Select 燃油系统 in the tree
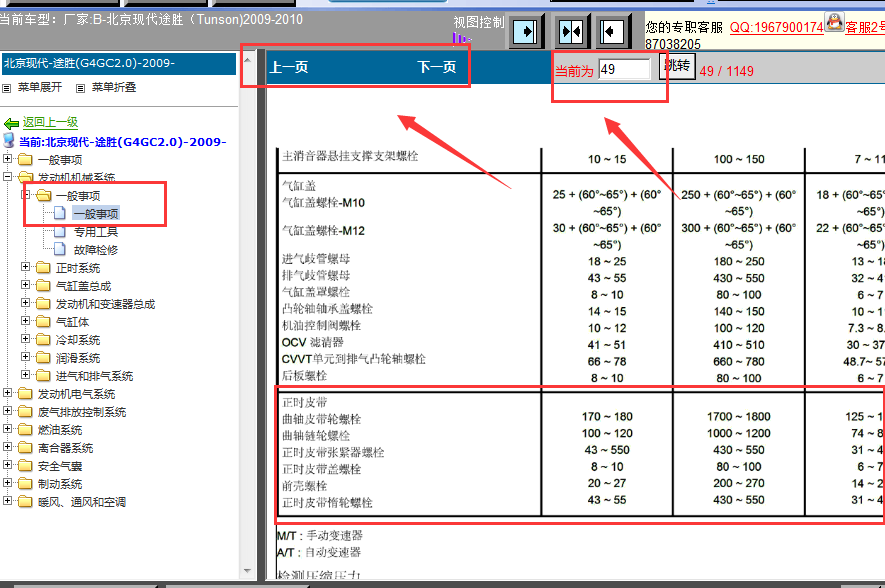885x588 pixels. tap(60, 430)
